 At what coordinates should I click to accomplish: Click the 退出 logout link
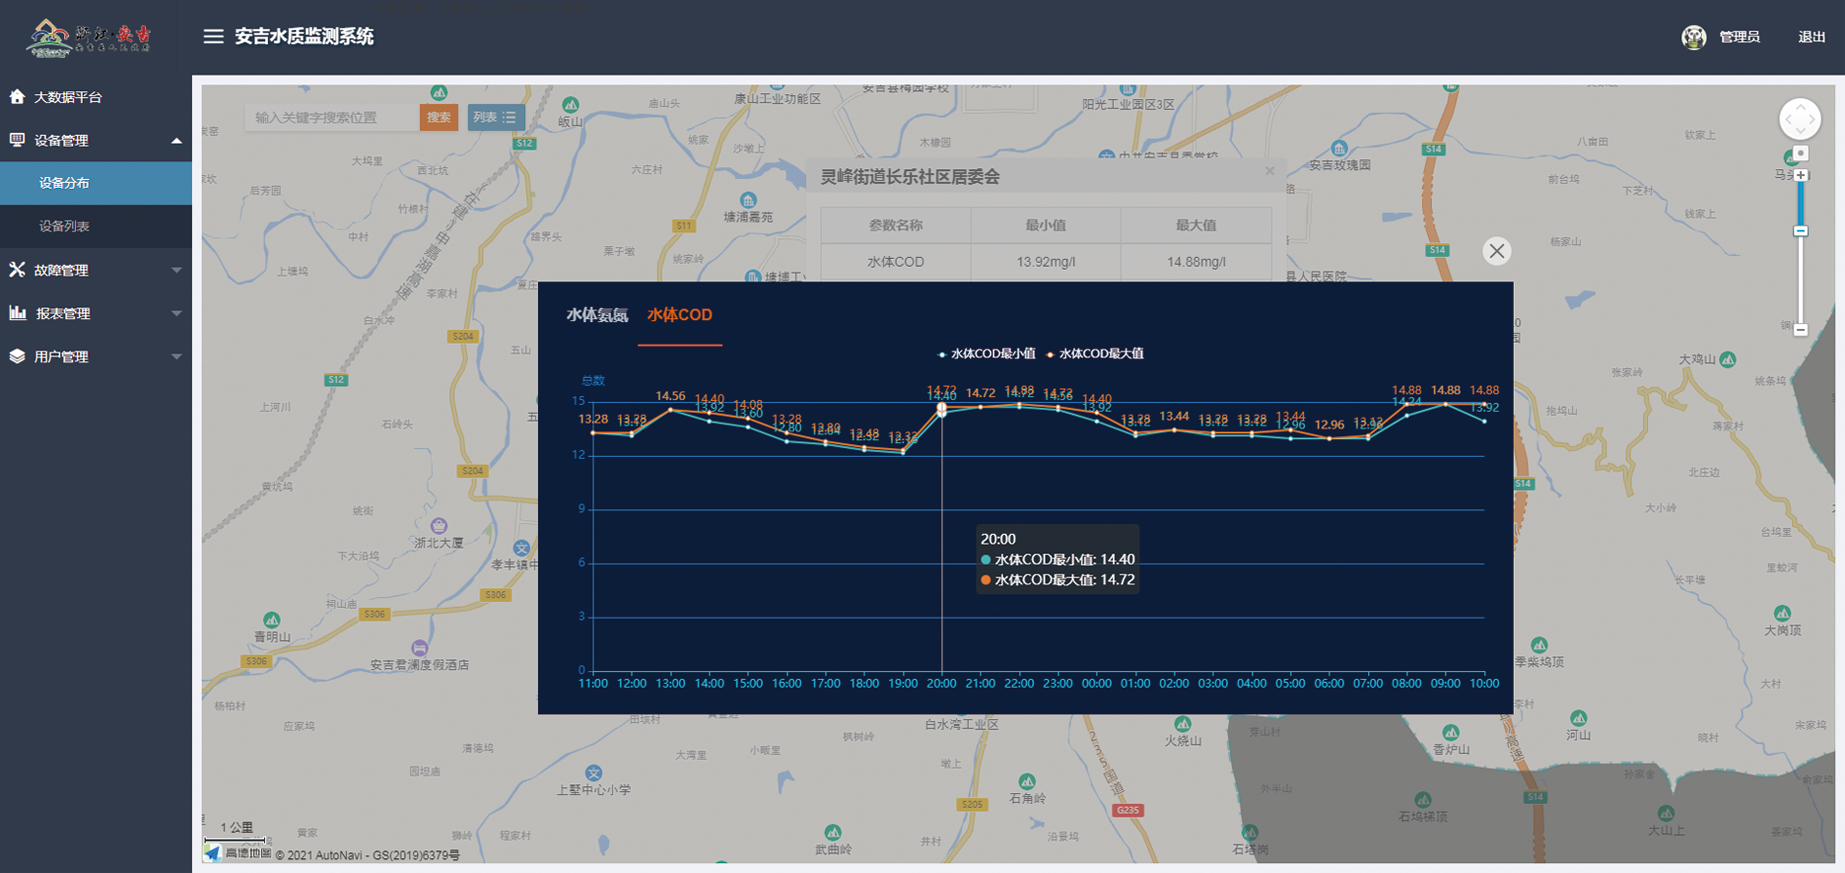pyautogui.click(x=1811, y=37)
